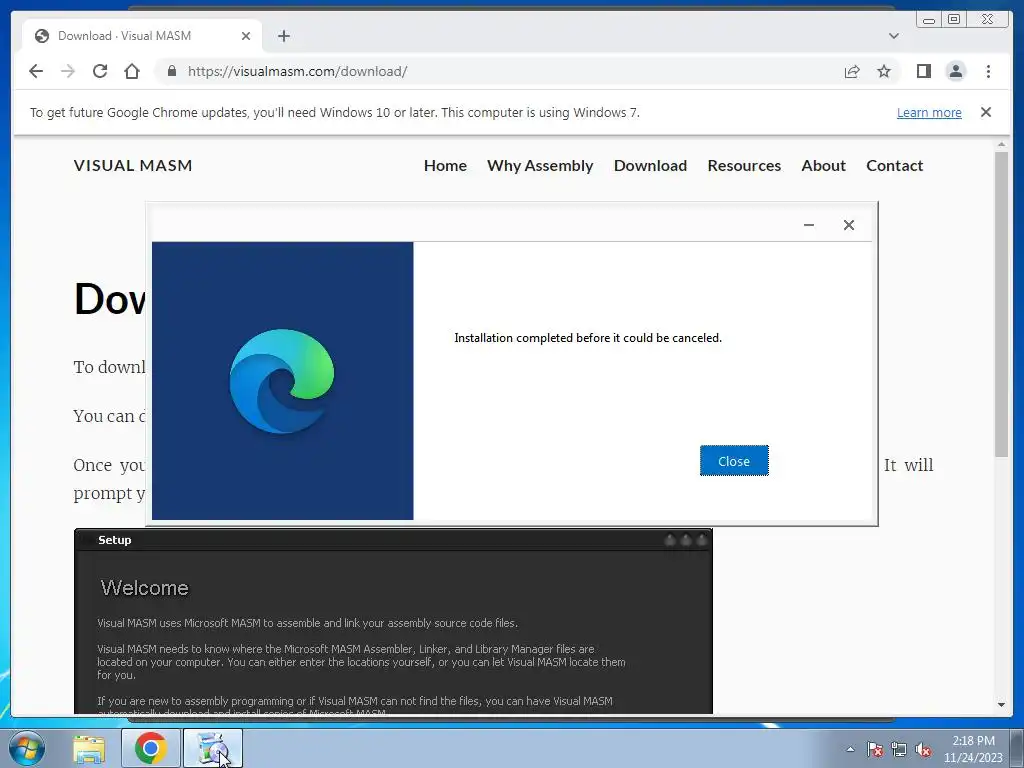
Task: Go to Chrome home page icon
Action: (x=132, y=71)
